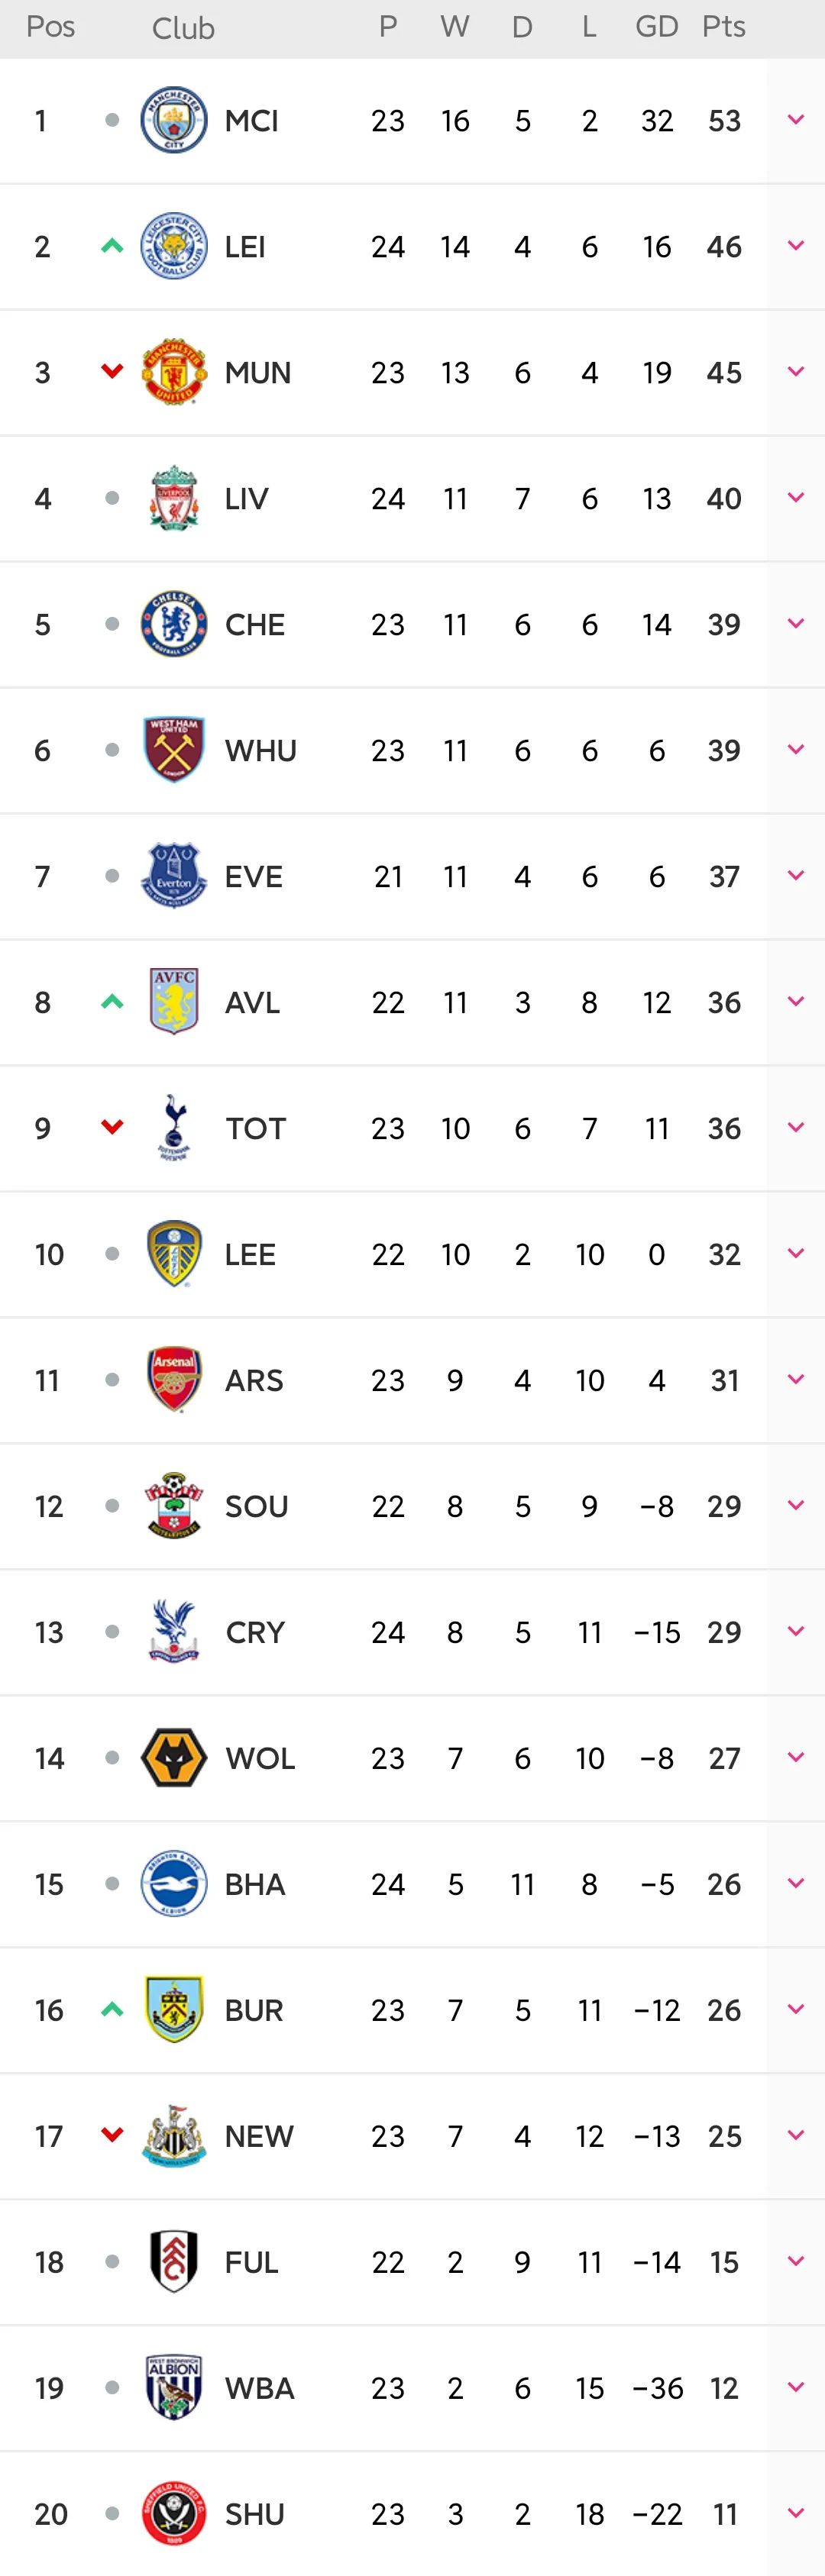Open the Manchester United crest
The width and height of the screenshot is (825, 2576).
click(x=174, y=372)
